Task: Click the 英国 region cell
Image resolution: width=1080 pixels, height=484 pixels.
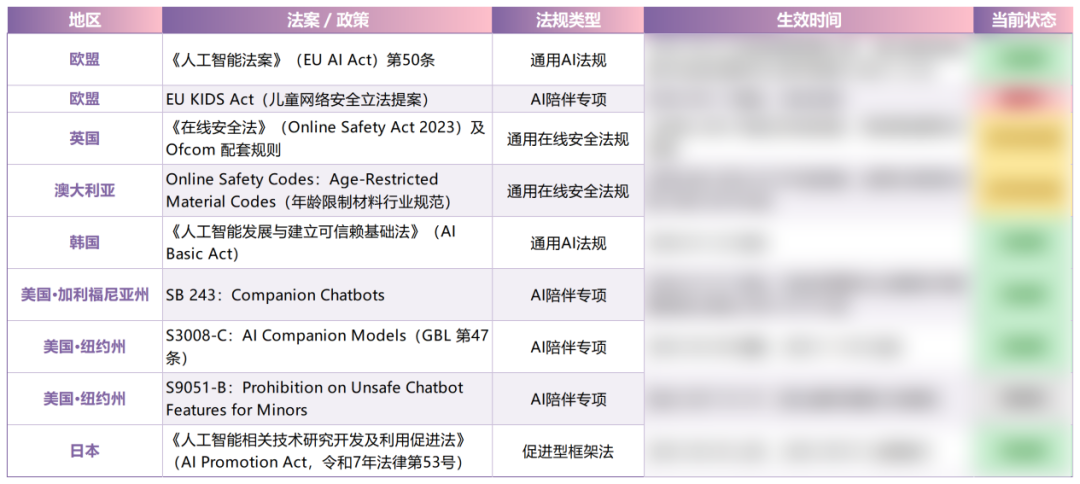Action: tap(85, 138)
